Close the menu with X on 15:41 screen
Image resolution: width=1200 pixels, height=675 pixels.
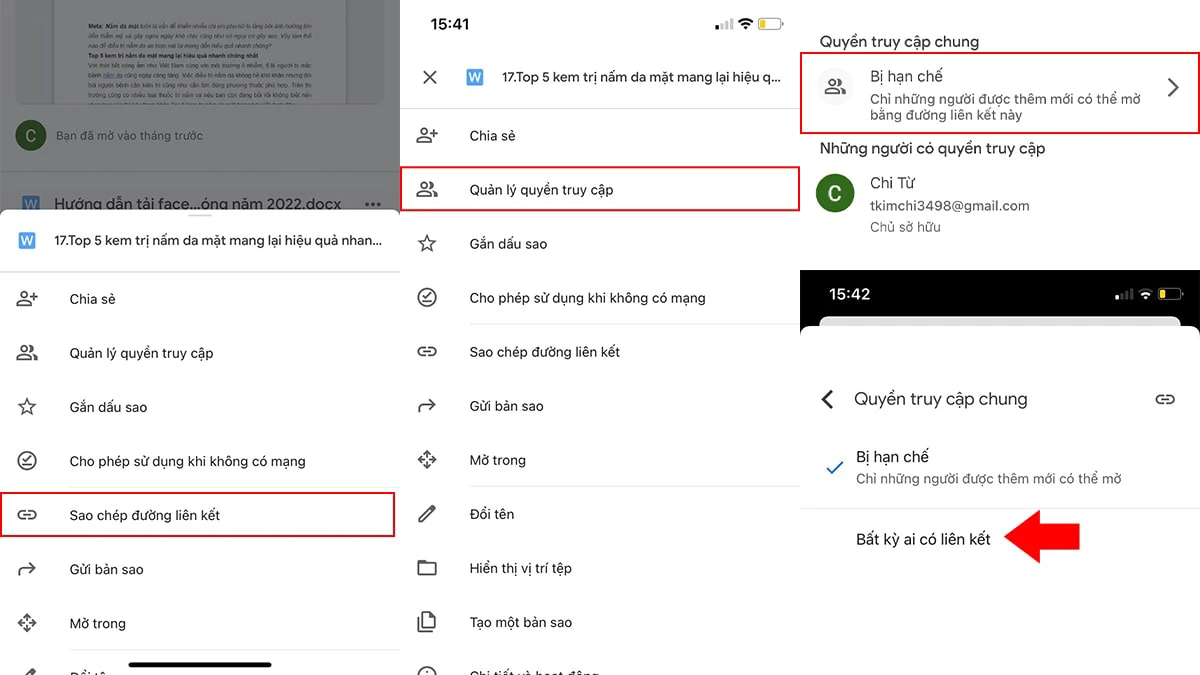[x=430, y=77]
